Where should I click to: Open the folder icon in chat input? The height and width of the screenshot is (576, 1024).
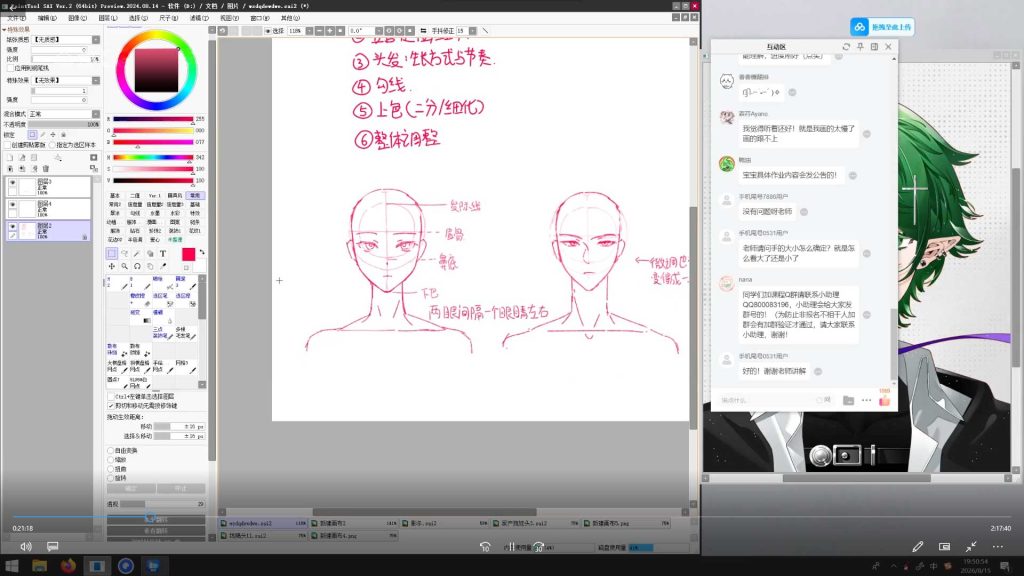(848, 400)
